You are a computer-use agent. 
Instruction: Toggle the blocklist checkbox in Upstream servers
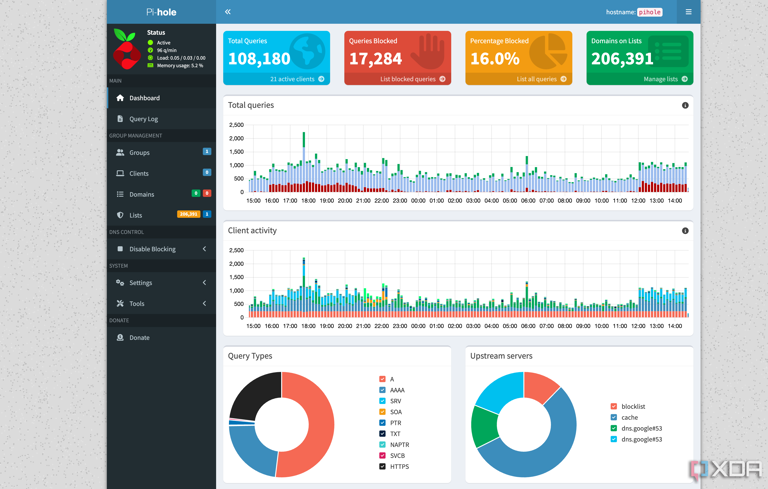(x=614, y=407)
